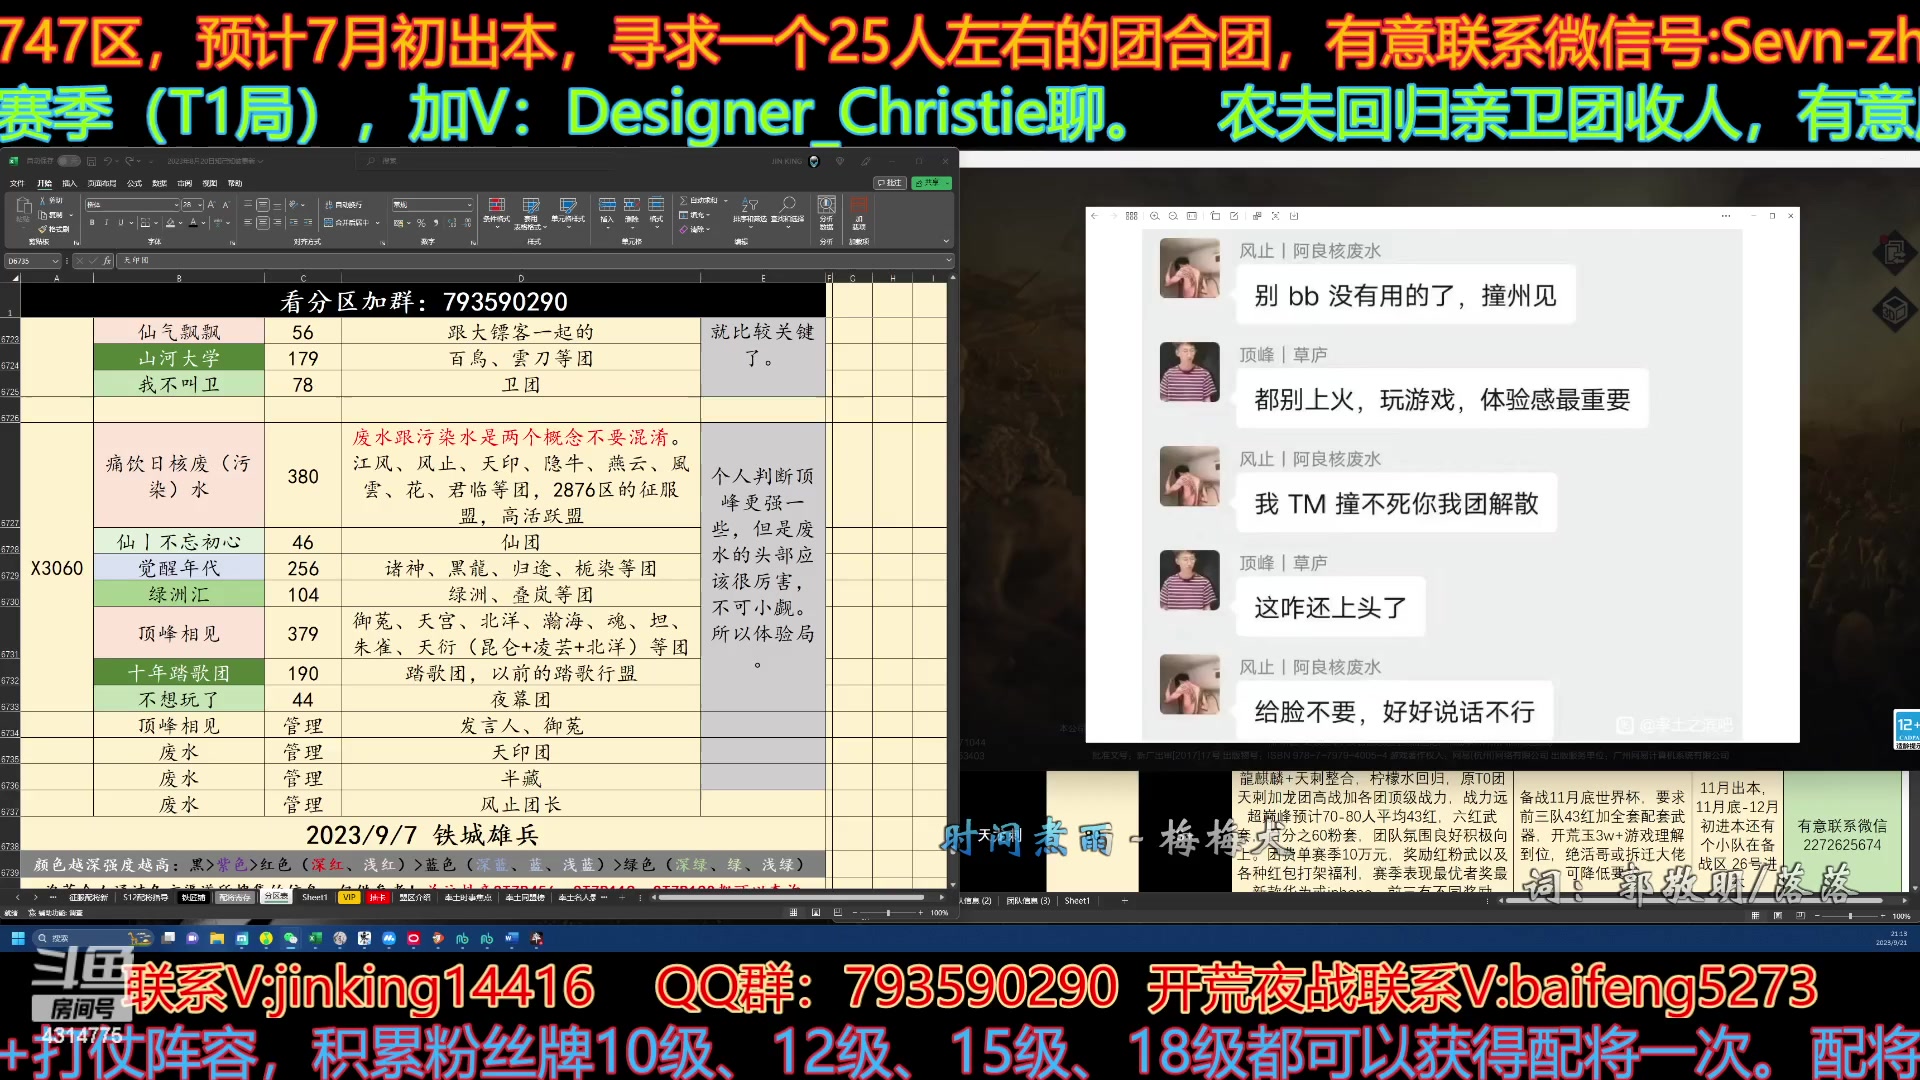
Task: Click rotate icon in image viewer
Action: (1215, 216)
